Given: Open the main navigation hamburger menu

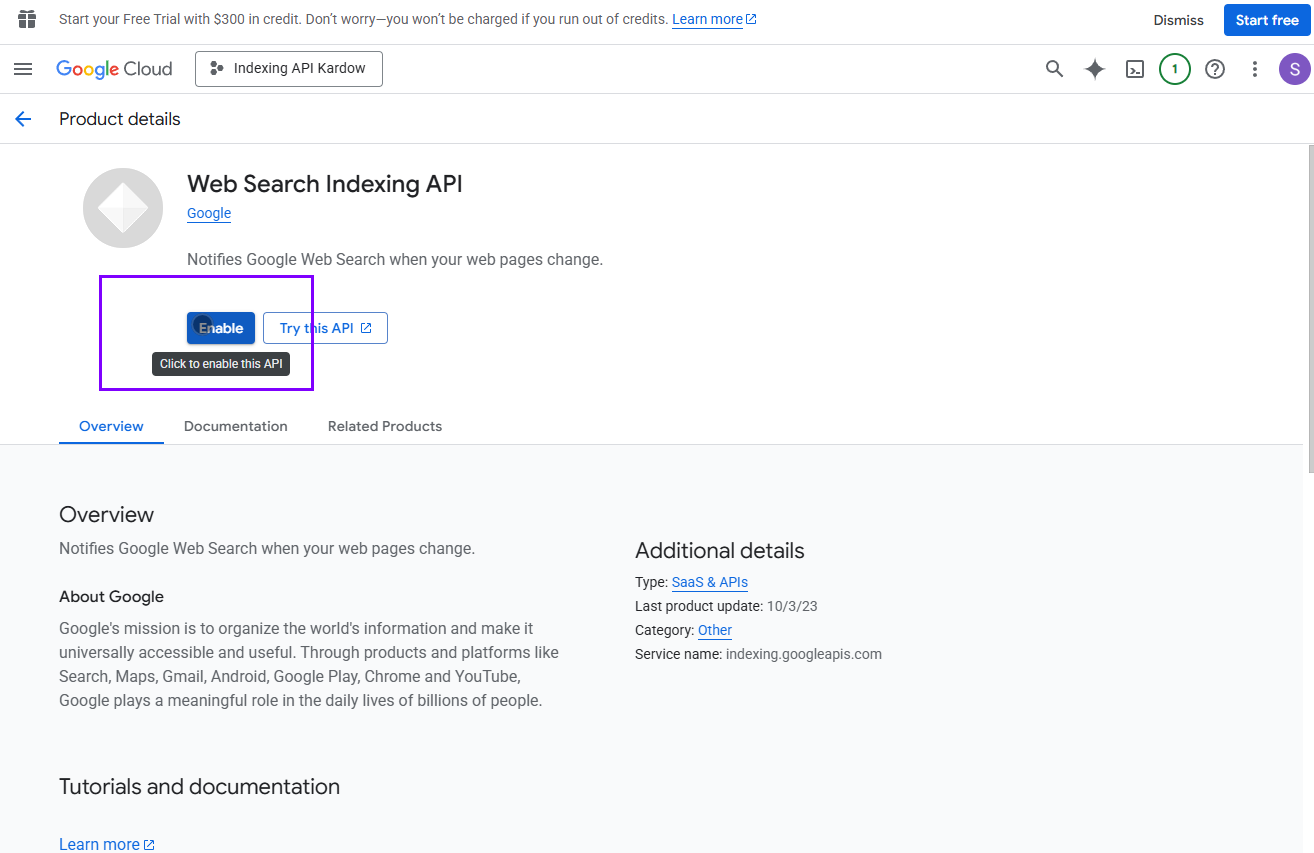Looking at the screenshot, I should (23, 69).
